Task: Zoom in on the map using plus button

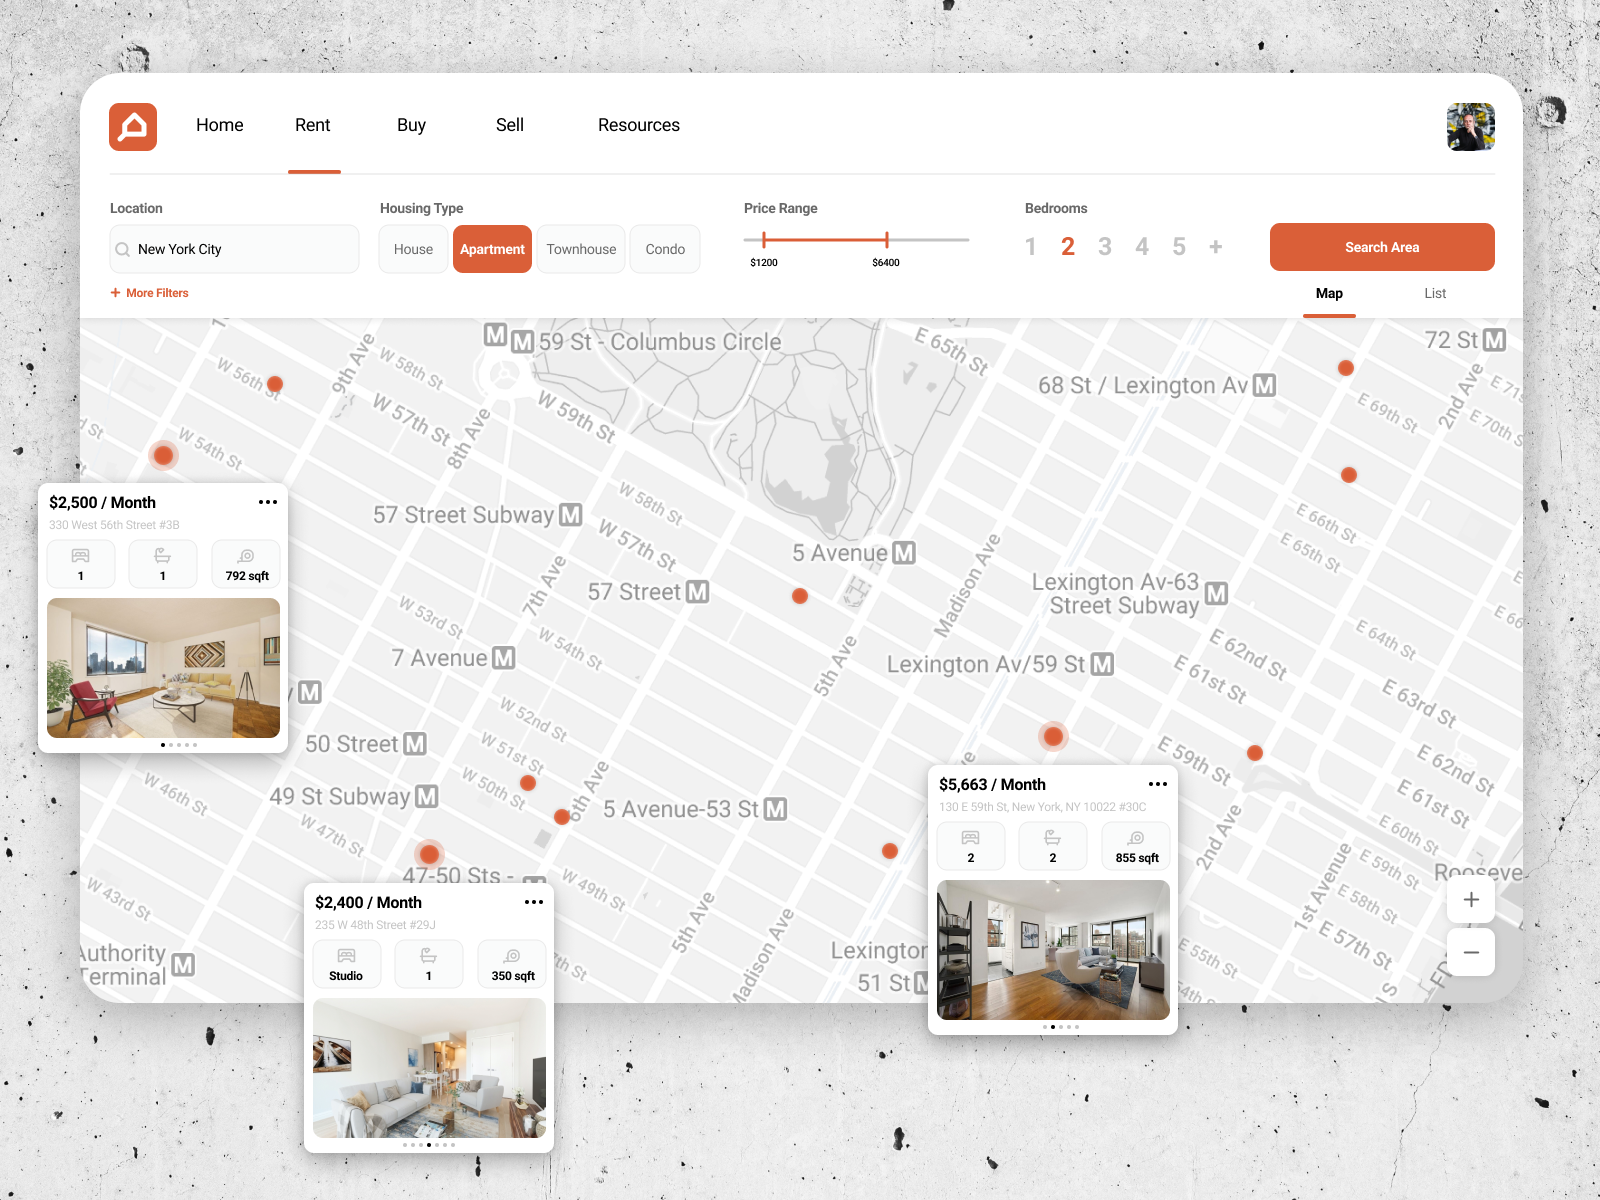Action: (x=1471, y=899)
